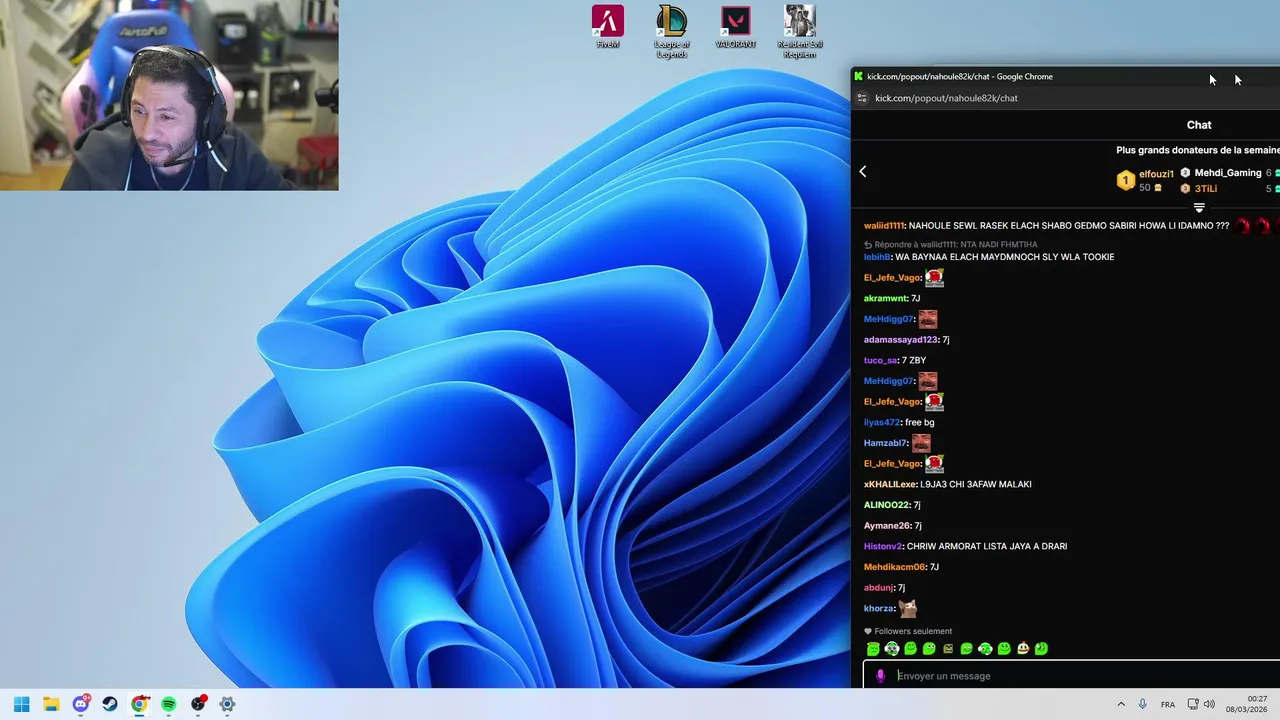Open walid1111's profile from chat

(883, 226)
